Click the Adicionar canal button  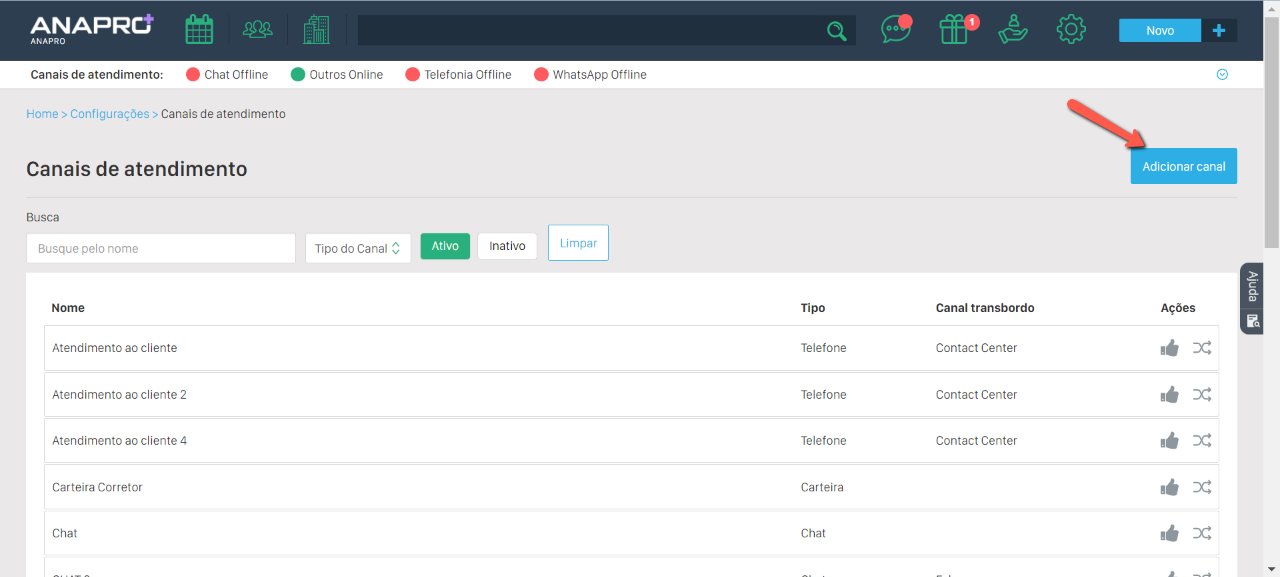tap(1183, 167)
